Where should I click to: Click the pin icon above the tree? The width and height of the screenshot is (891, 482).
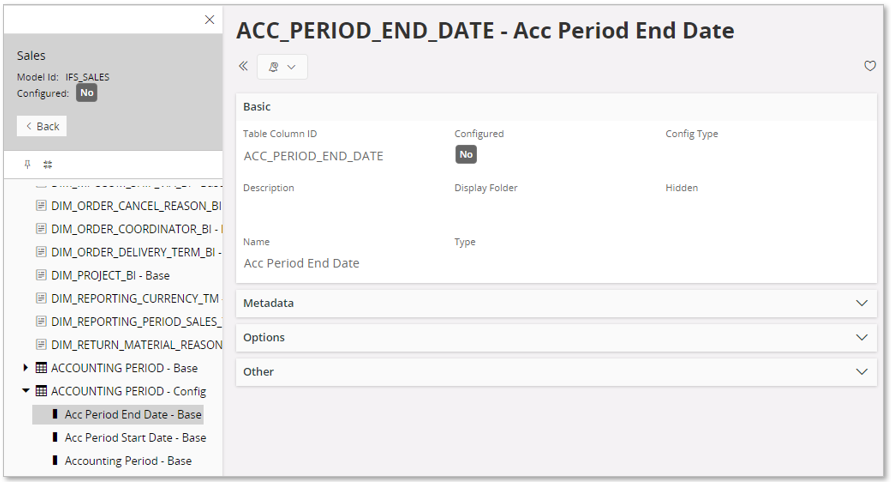tap(28, 165)
